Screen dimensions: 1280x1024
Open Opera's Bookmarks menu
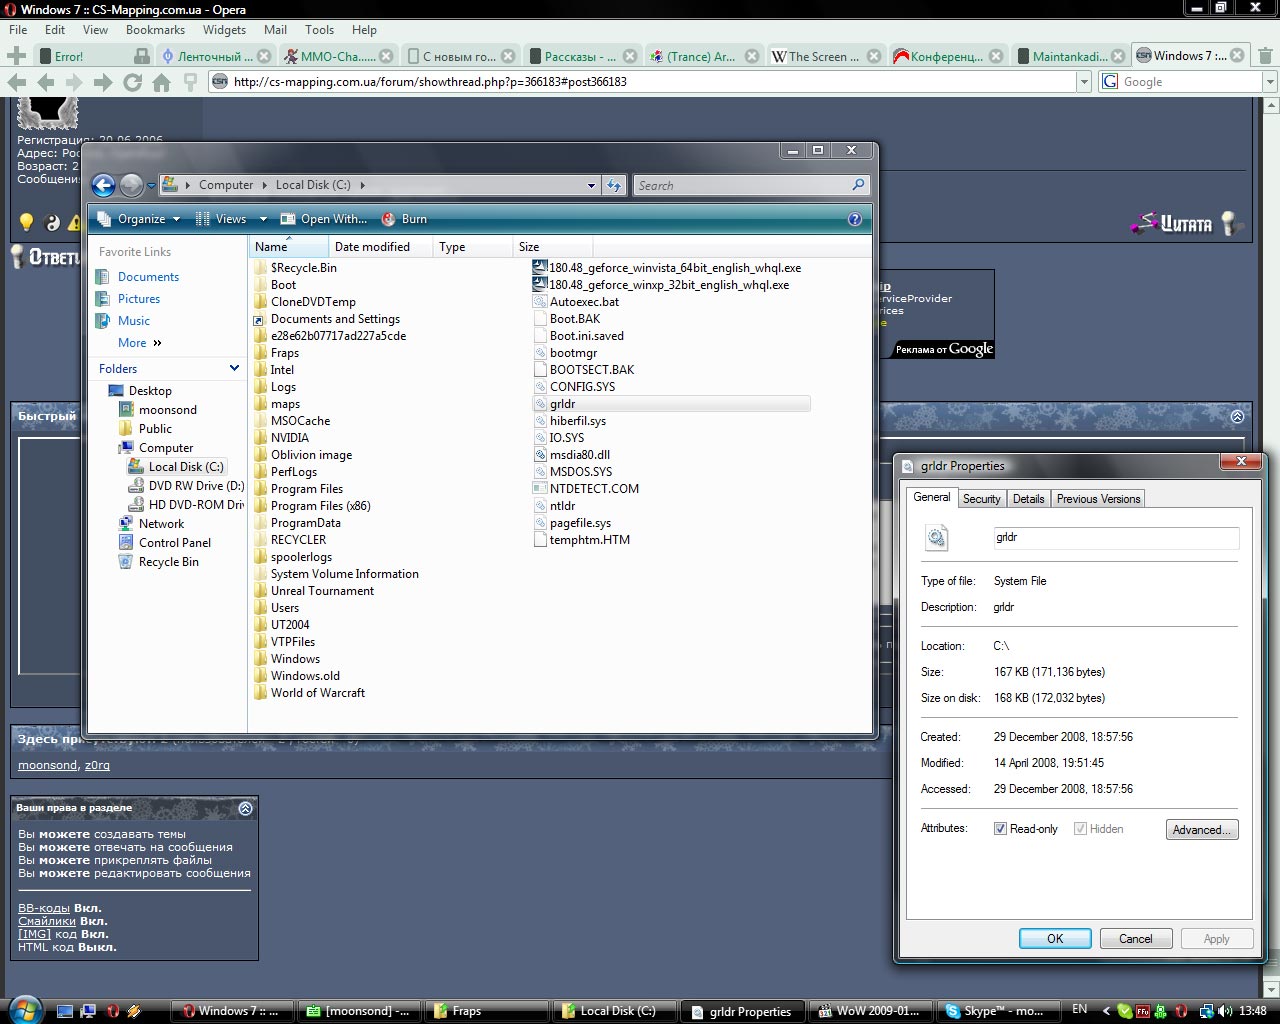[x=155, y=30]
